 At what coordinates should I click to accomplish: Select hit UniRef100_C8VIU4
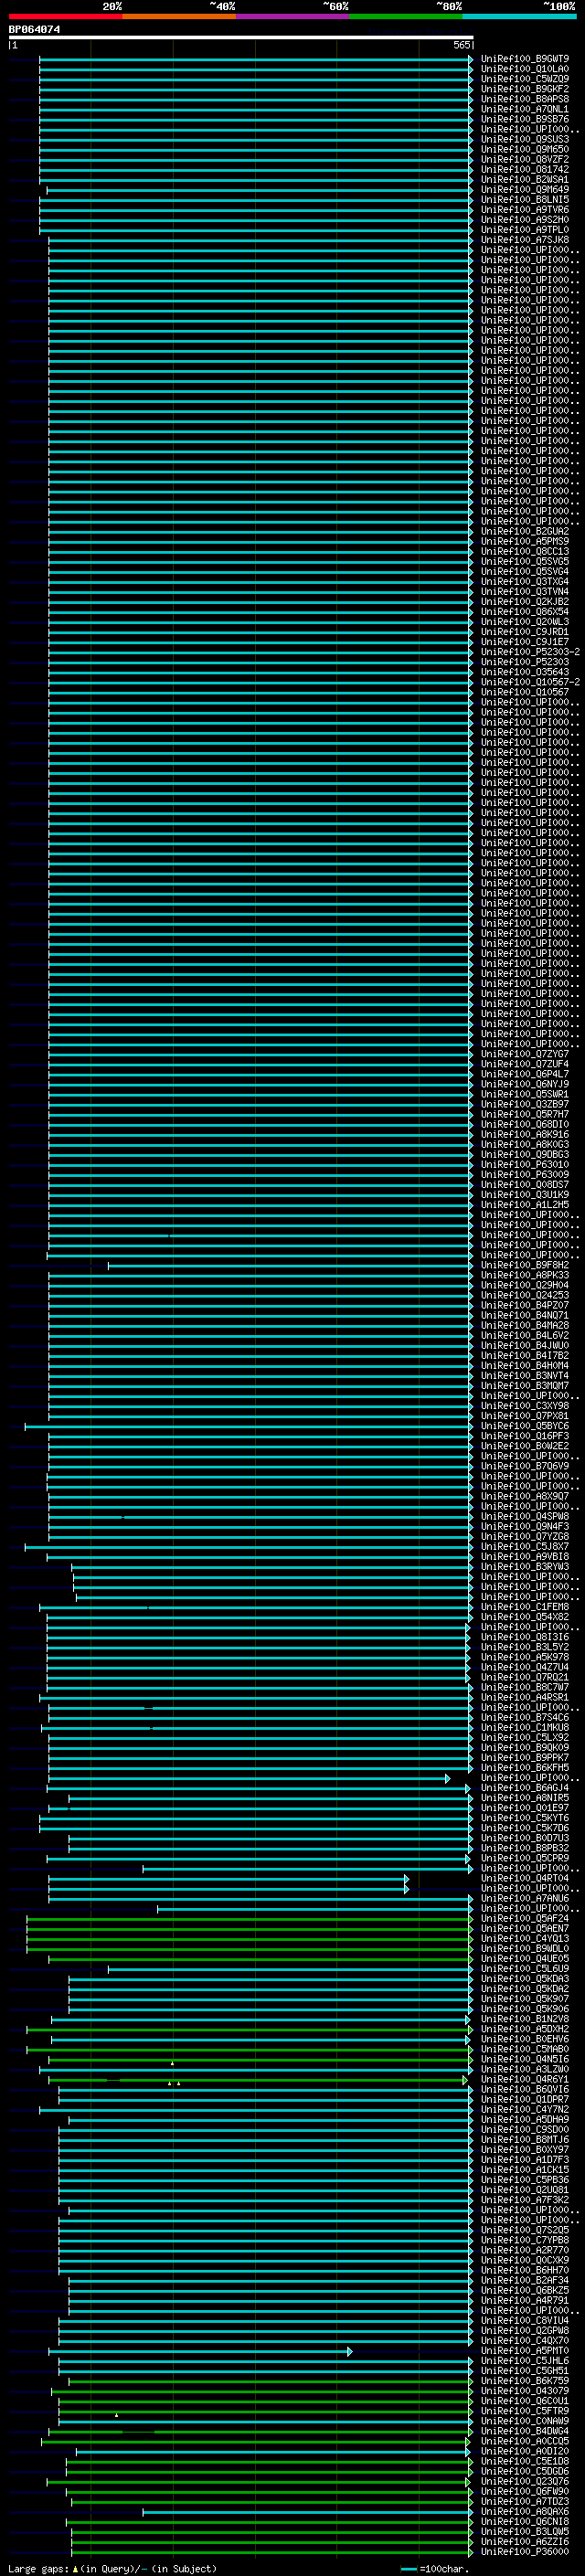click(524, 2322)
